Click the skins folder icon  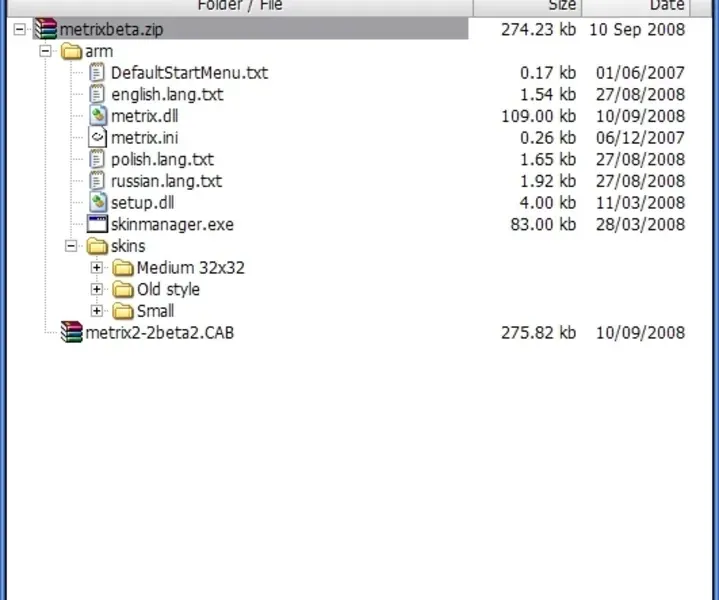point(97,246)
